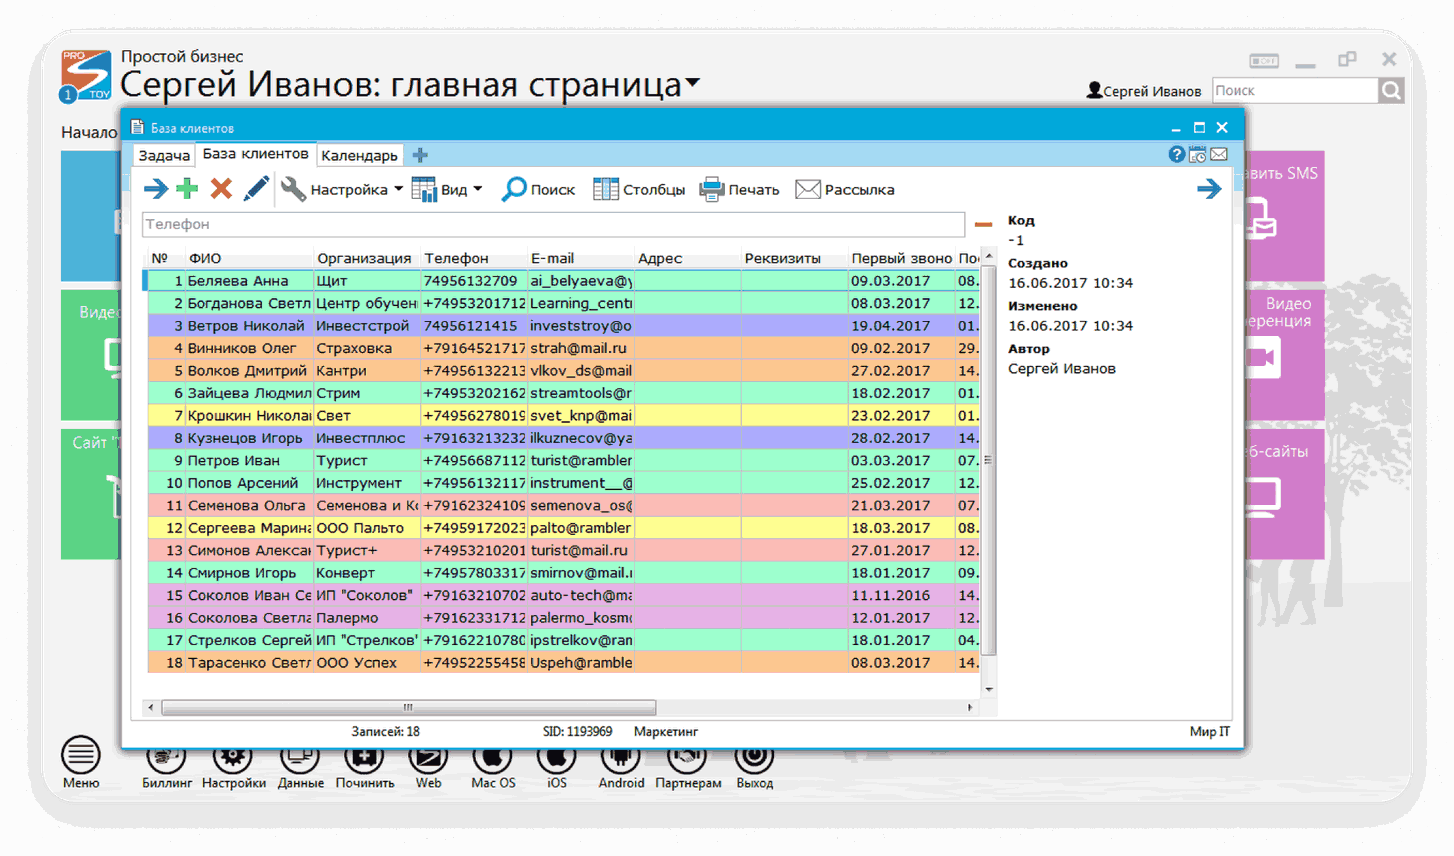Click the calendar clock icon in tab bar
This screenshot has height=856, width=1454.
pos(1197,154)
